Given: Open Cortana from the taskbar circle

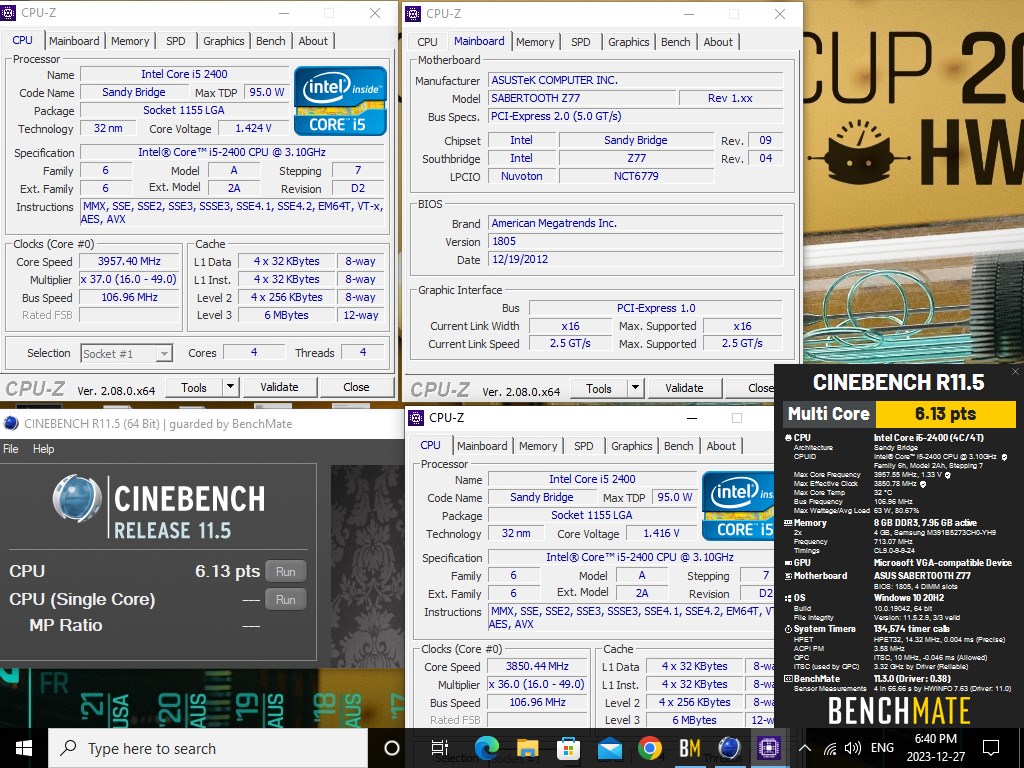Looking at the screenshot, I should click(x=392, y=748).
